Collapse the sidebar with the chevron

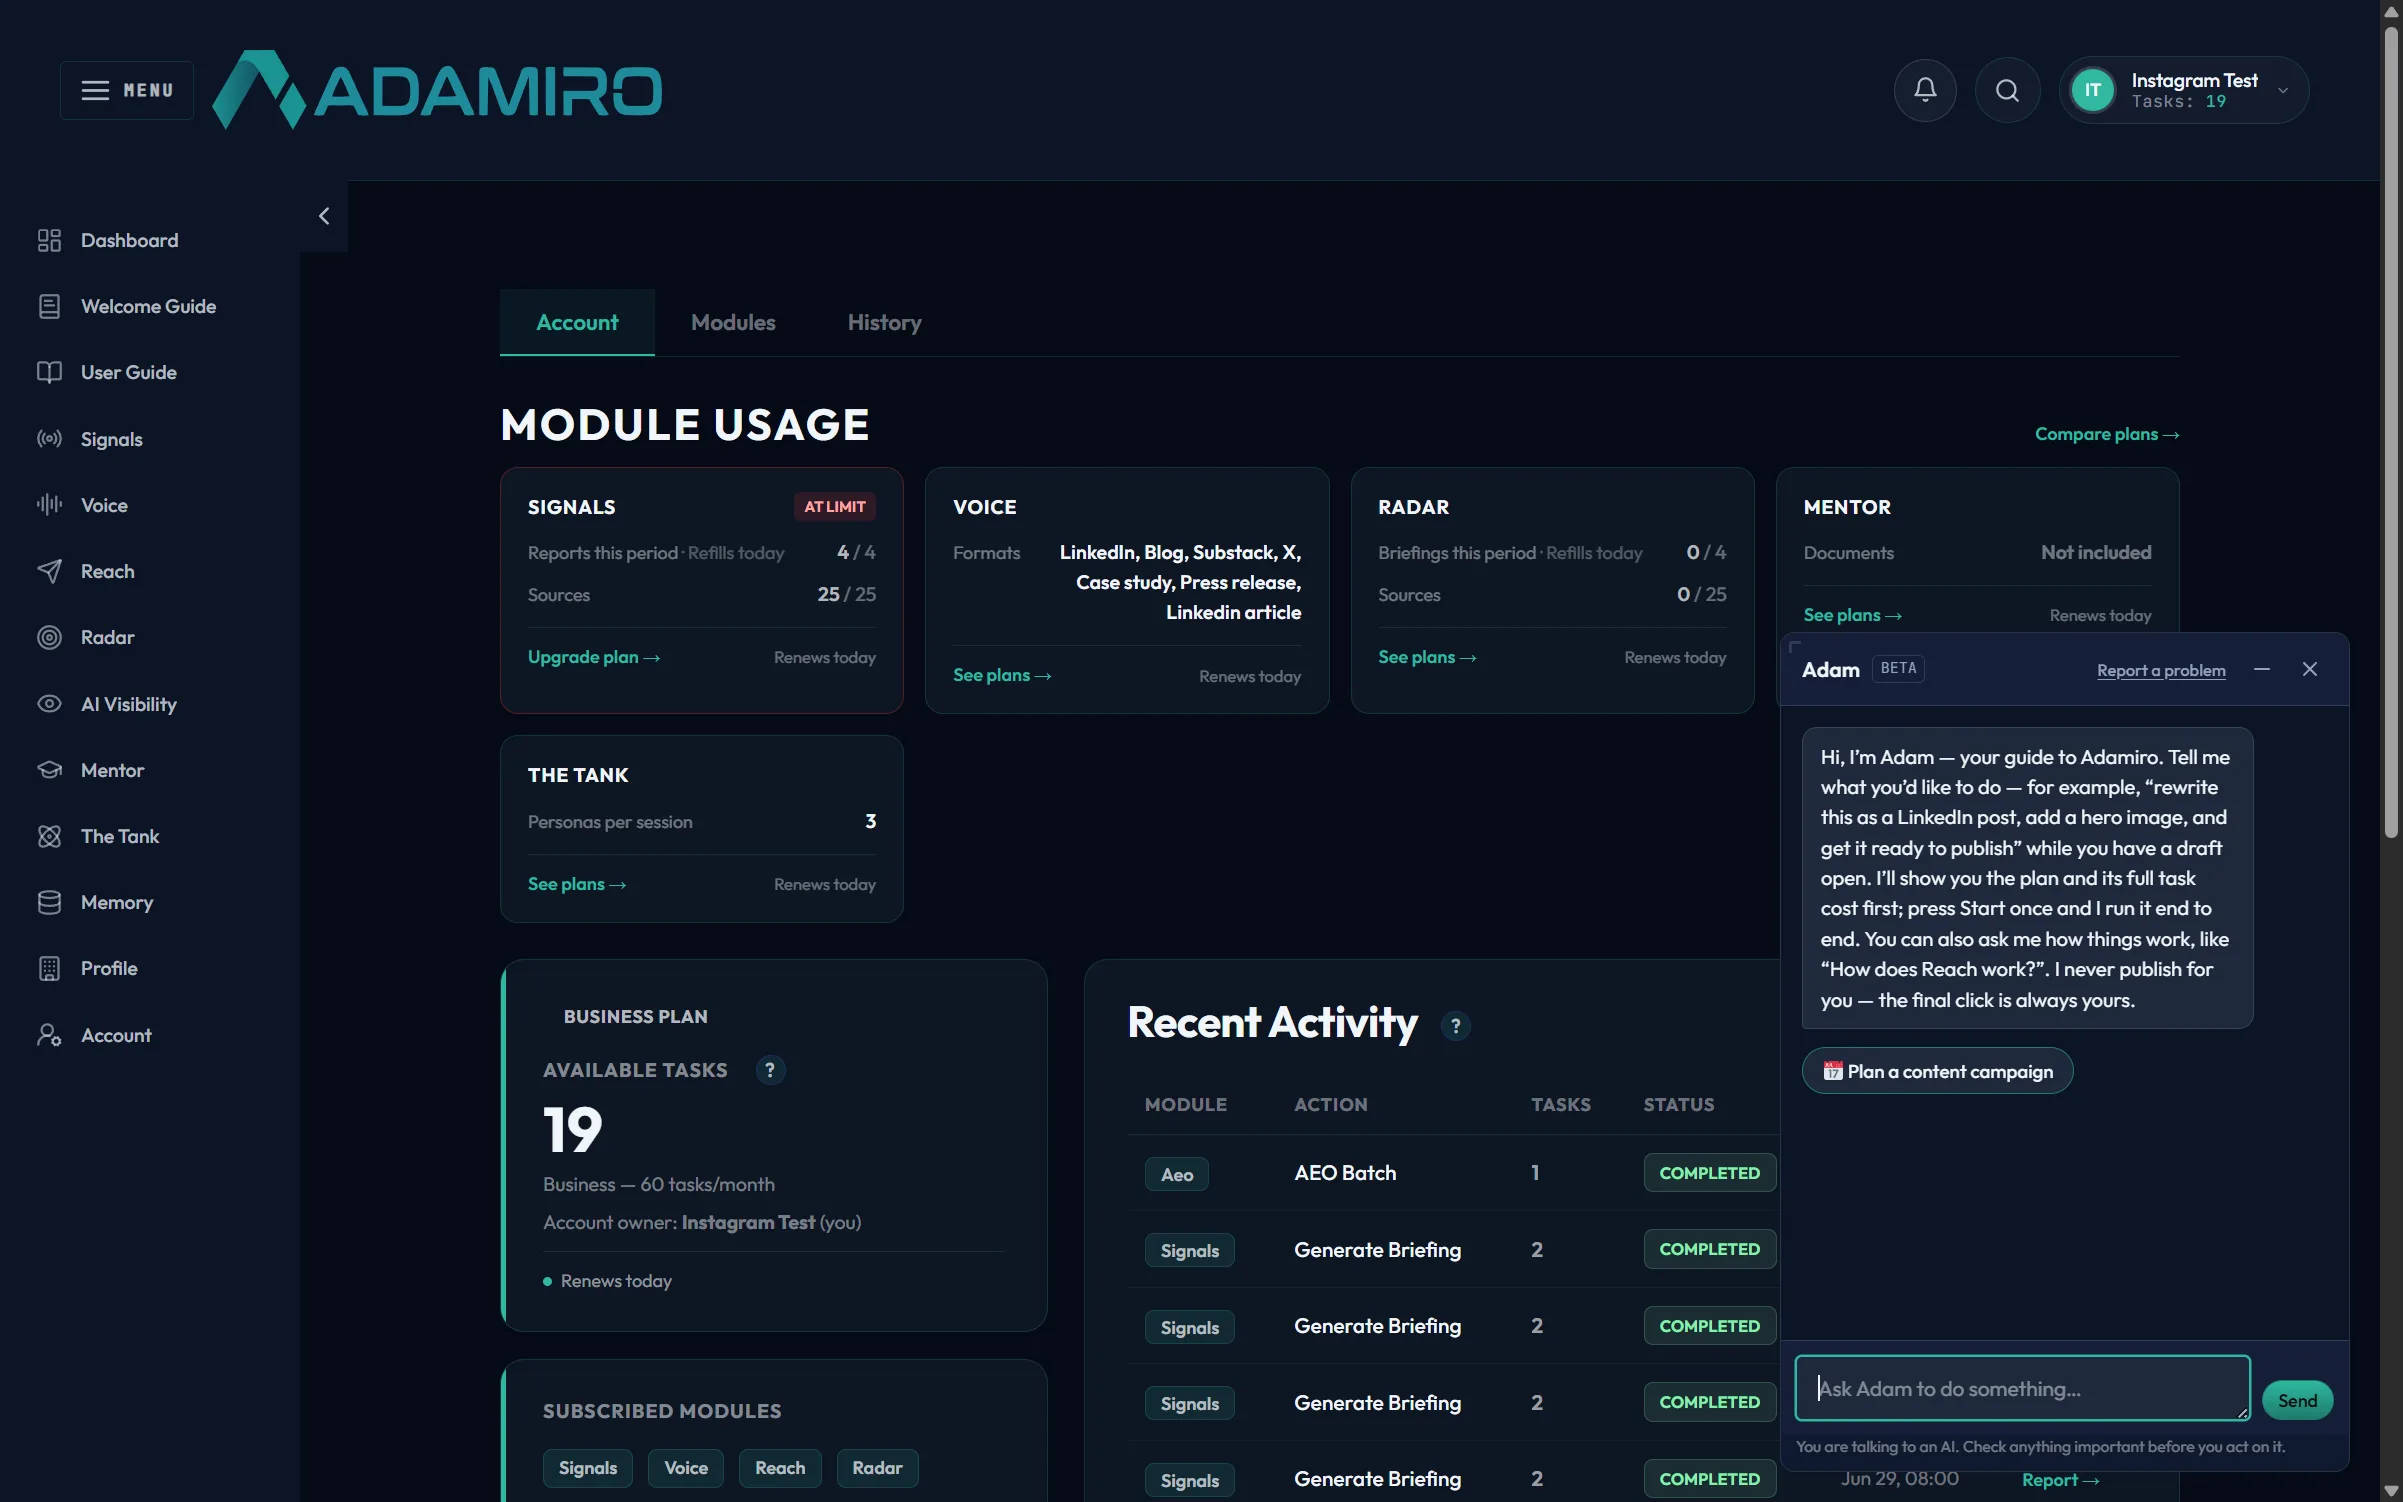tap(324, 216)
